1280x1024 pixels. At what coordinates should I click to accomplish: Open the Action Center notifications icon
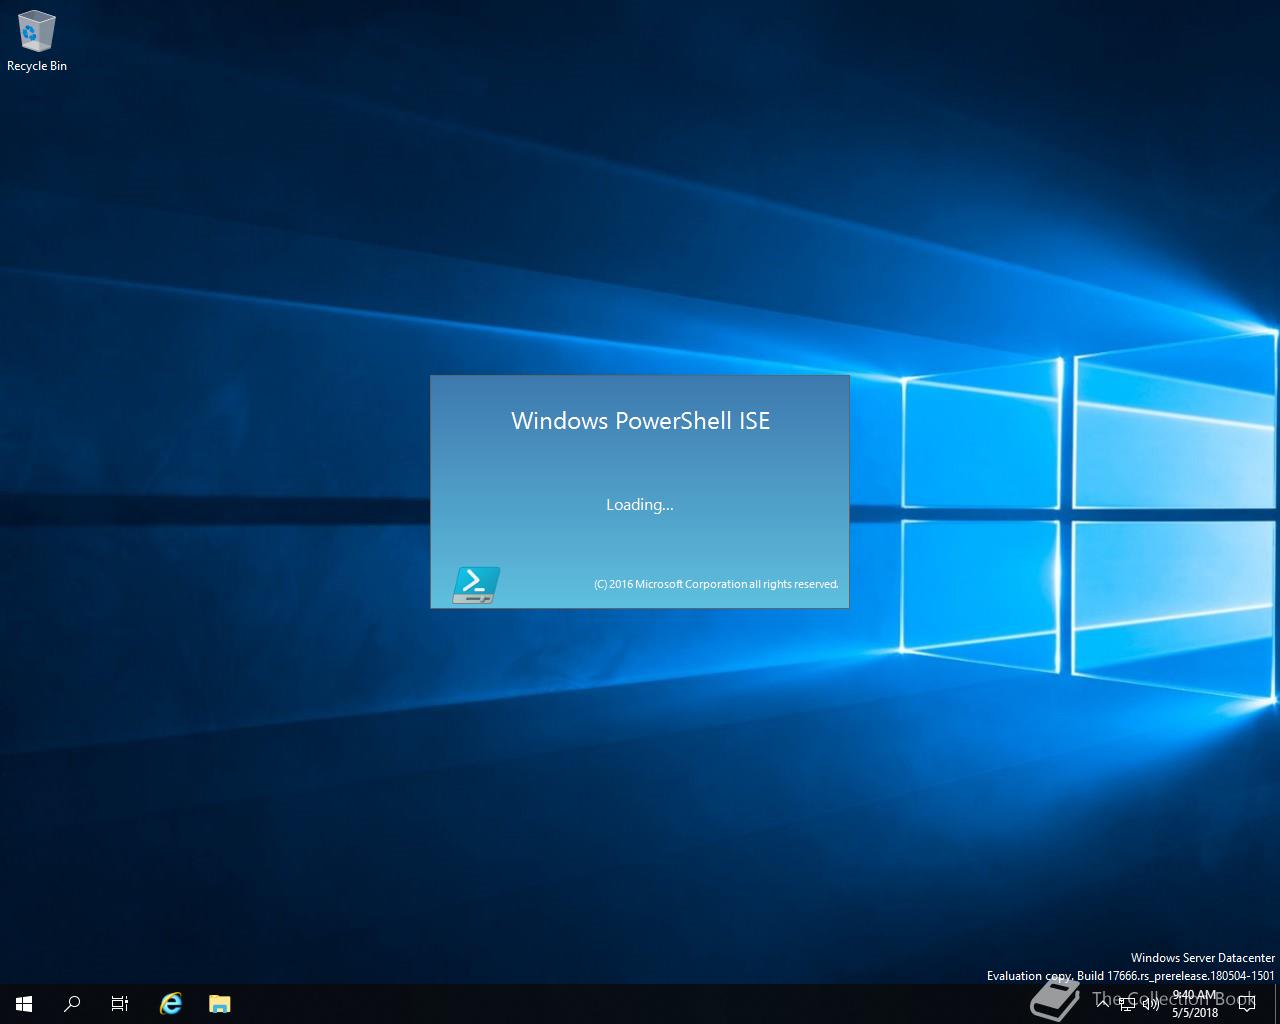click(1247, 1004)
